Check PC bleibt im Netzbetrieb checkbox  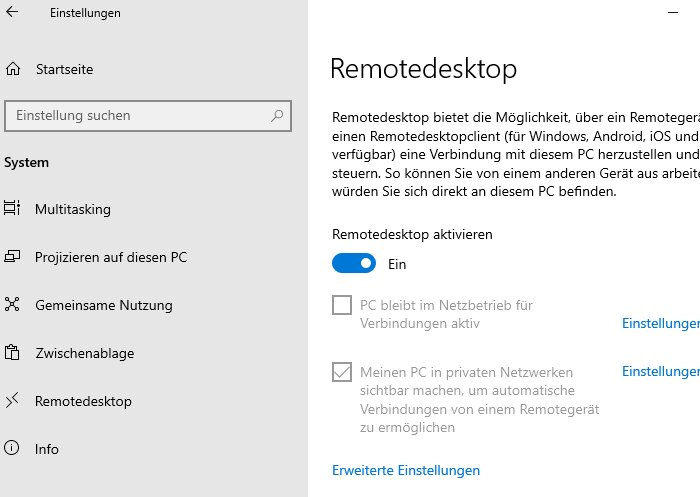pos(342,305)
